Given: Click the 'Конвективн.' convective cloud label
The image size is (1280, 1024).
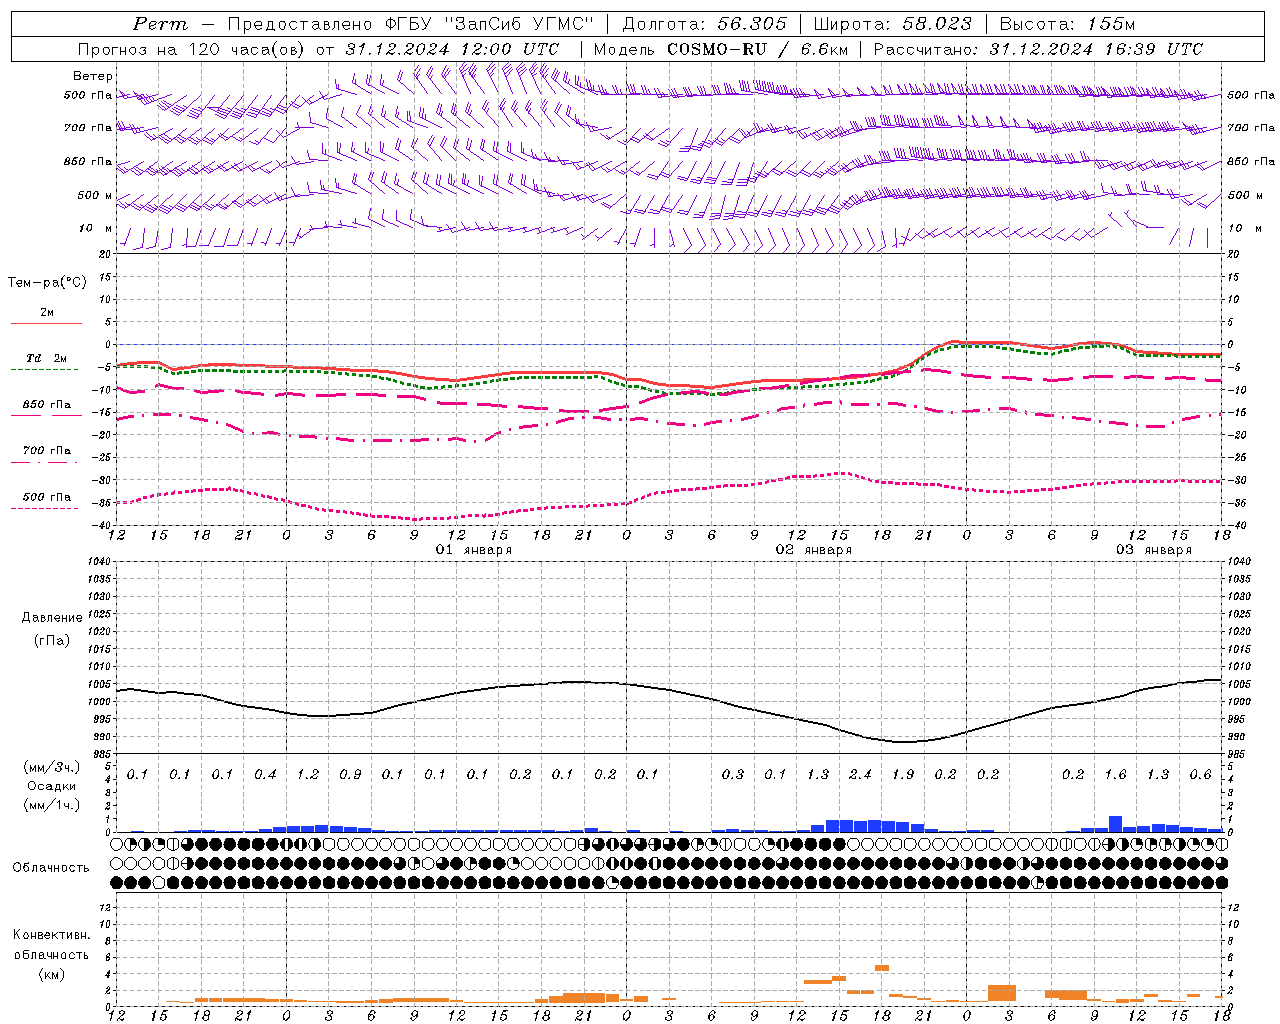Looking at the screenshot, I should [51, 935].
